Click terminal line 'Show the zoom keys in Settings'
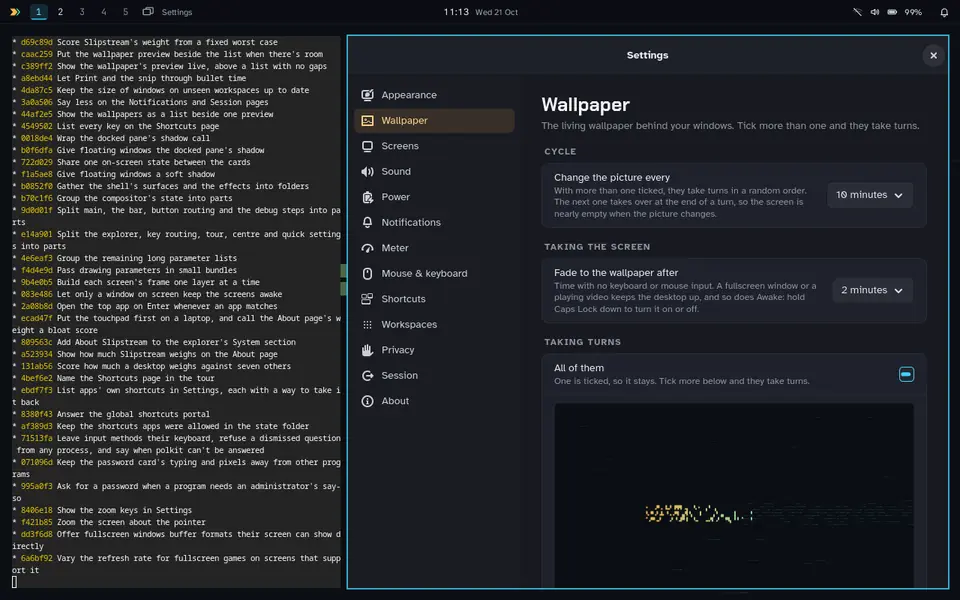This screenshot has height=600, width=960. (x=124, y=510)
